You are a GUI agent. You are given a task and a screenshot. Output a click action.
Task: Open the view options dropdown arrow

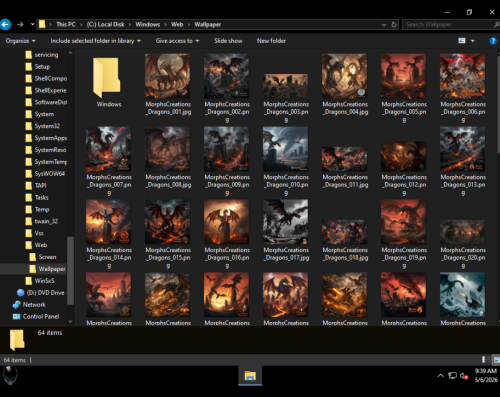472,41
